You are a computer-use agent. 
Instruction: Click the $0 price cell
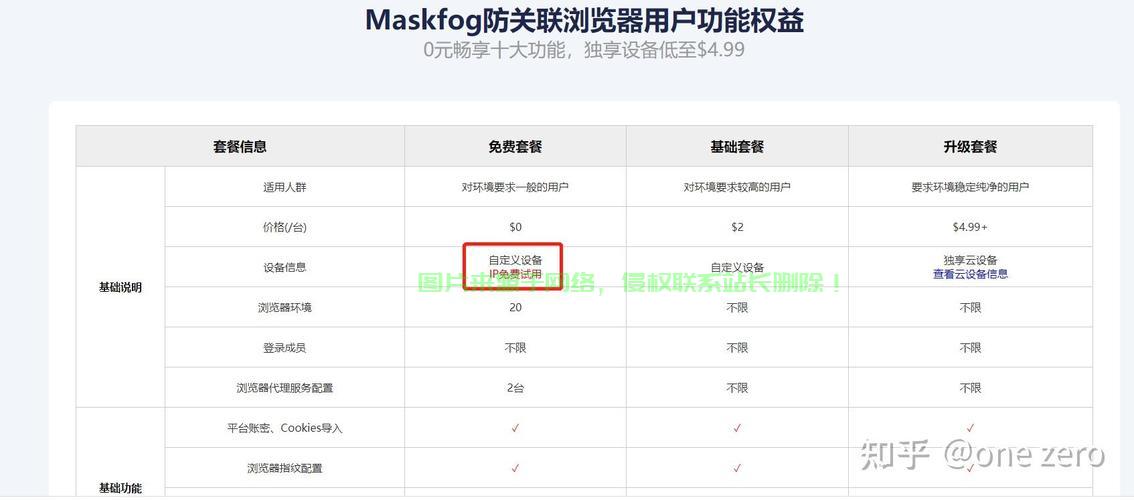coord(515,227)
